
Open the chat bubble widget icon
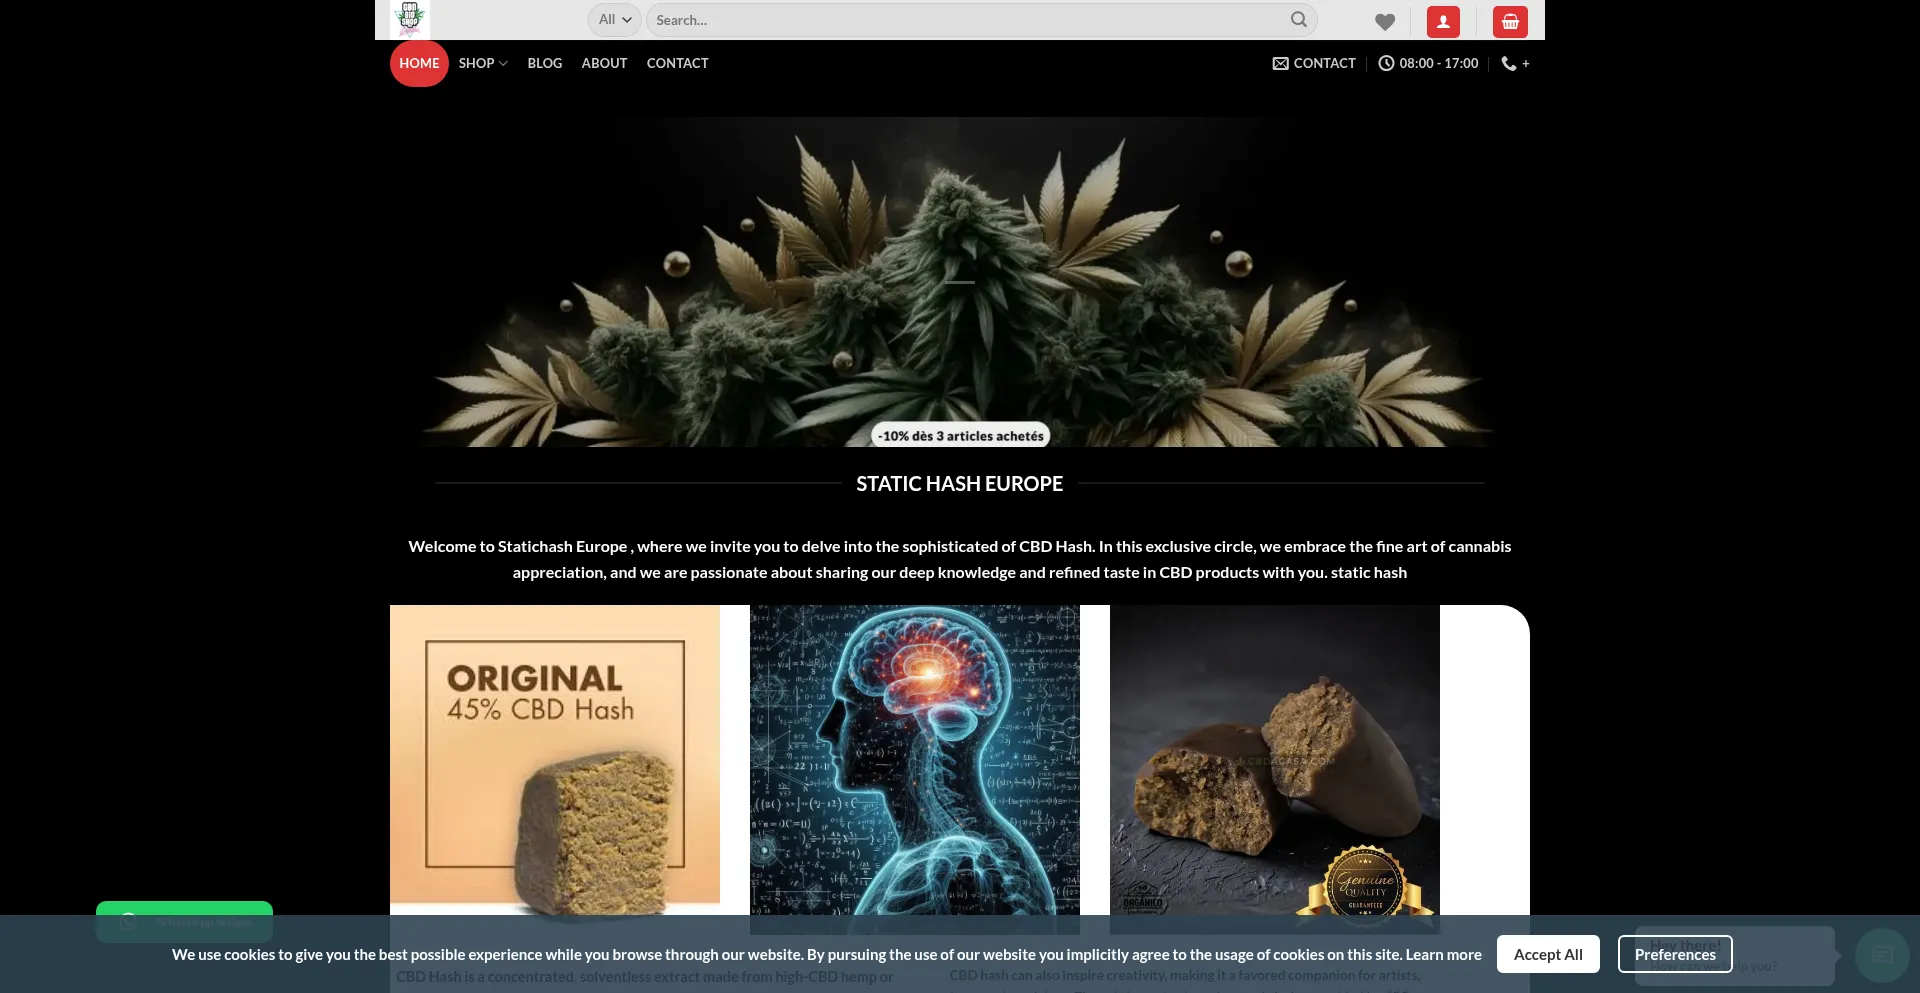[x=1882, y=956]
